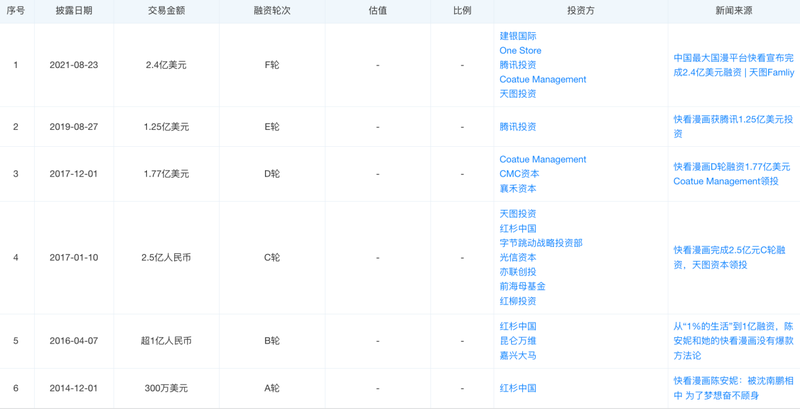Click the 1.77亿美元 amount cell
Screen dimensions: 800x409
pos(166,174)
